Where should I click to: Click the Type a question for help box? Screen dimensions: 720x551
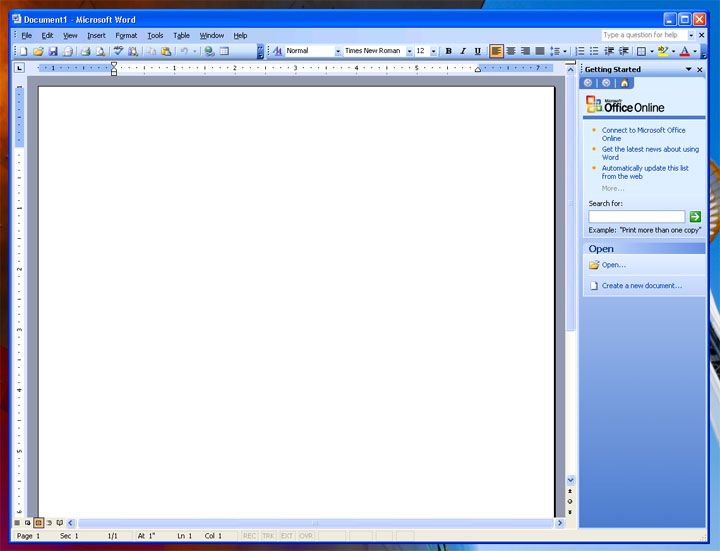[x=645, y=35]
